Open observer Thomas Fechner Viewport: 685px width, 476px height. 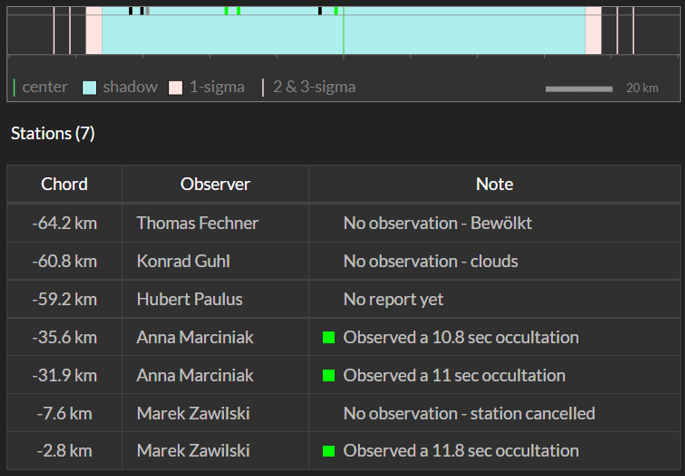tap(197, 223)
